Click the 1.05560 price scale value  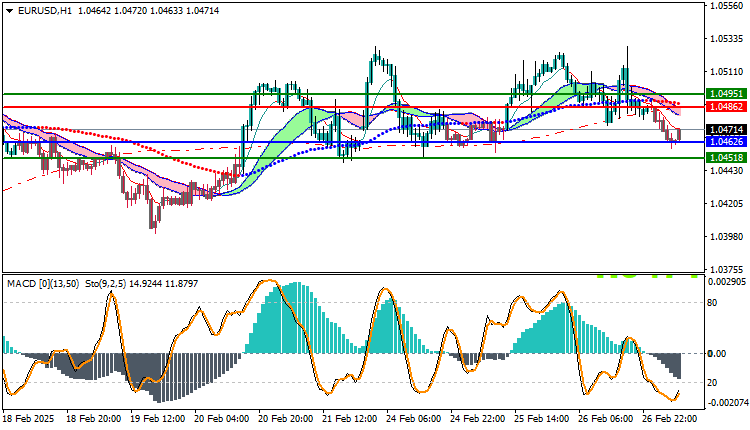click(727, 6)
